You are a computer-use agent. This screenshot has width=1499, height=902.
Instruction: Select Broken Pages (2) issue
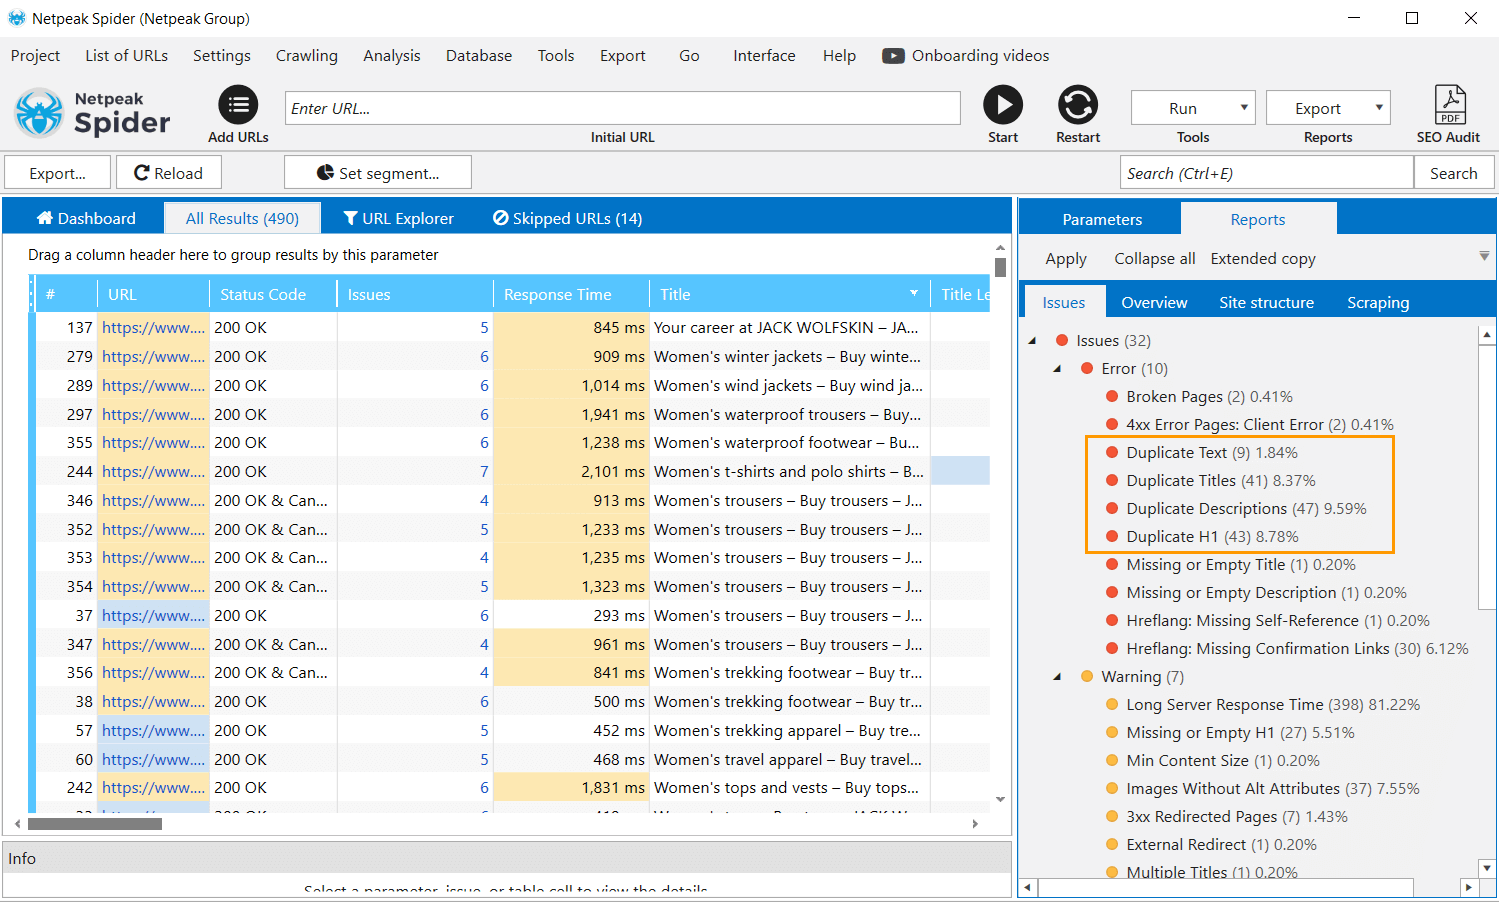point(1209,397)
